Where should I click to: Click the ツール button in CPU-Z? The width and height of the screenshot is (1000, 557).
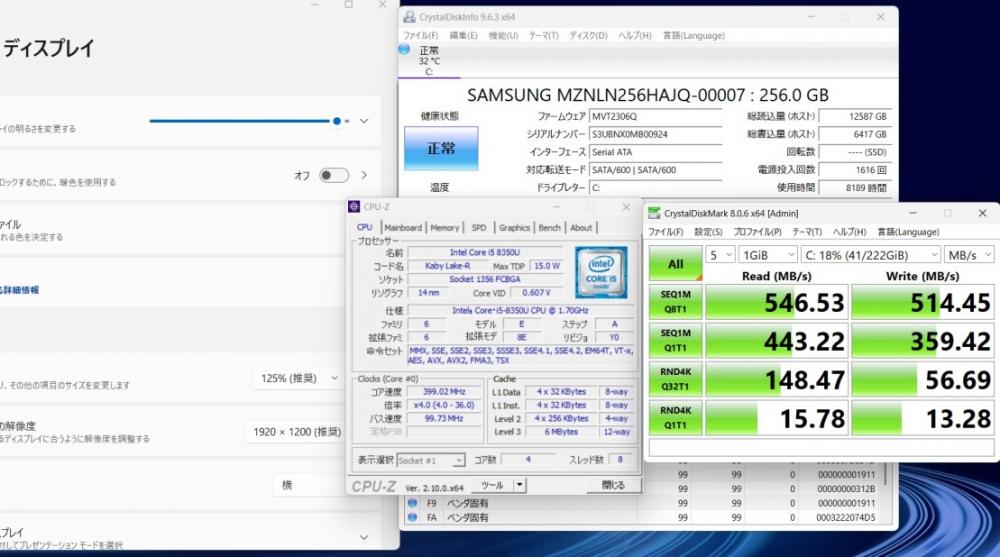click(x=492, y=485)
